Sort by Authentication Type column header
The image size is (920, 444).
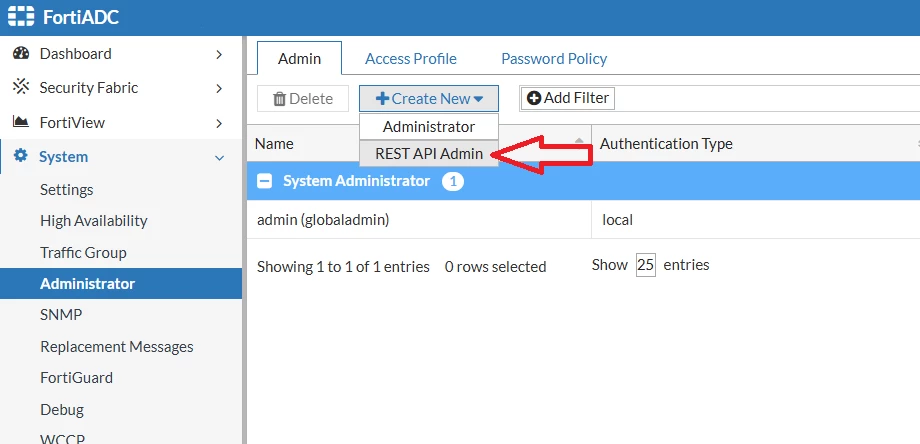(x=756, y=143)
